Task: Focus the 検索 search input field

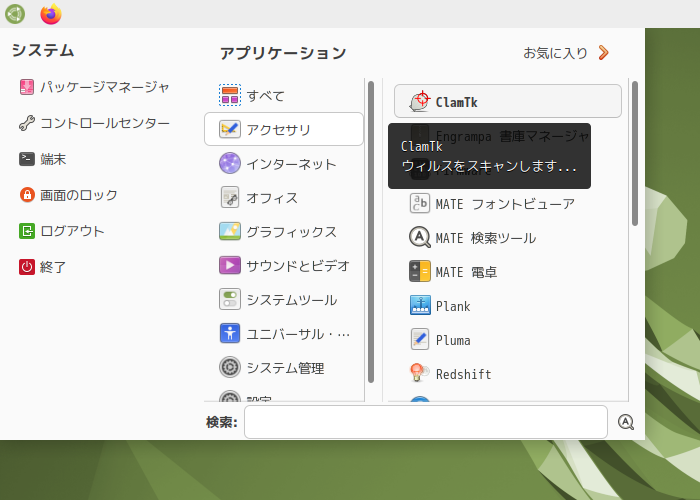Action: [426, 422]
